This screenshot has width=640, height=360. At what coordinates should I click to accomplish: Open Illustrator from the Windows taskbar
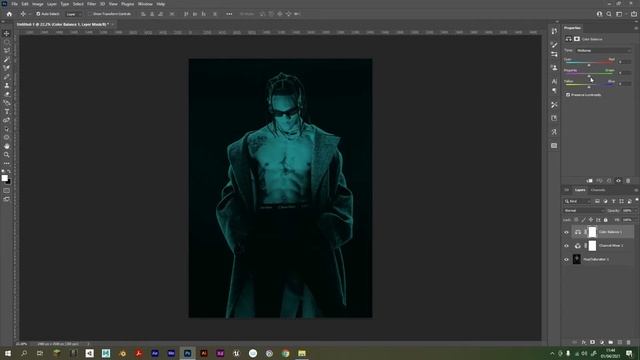(204, 353)
